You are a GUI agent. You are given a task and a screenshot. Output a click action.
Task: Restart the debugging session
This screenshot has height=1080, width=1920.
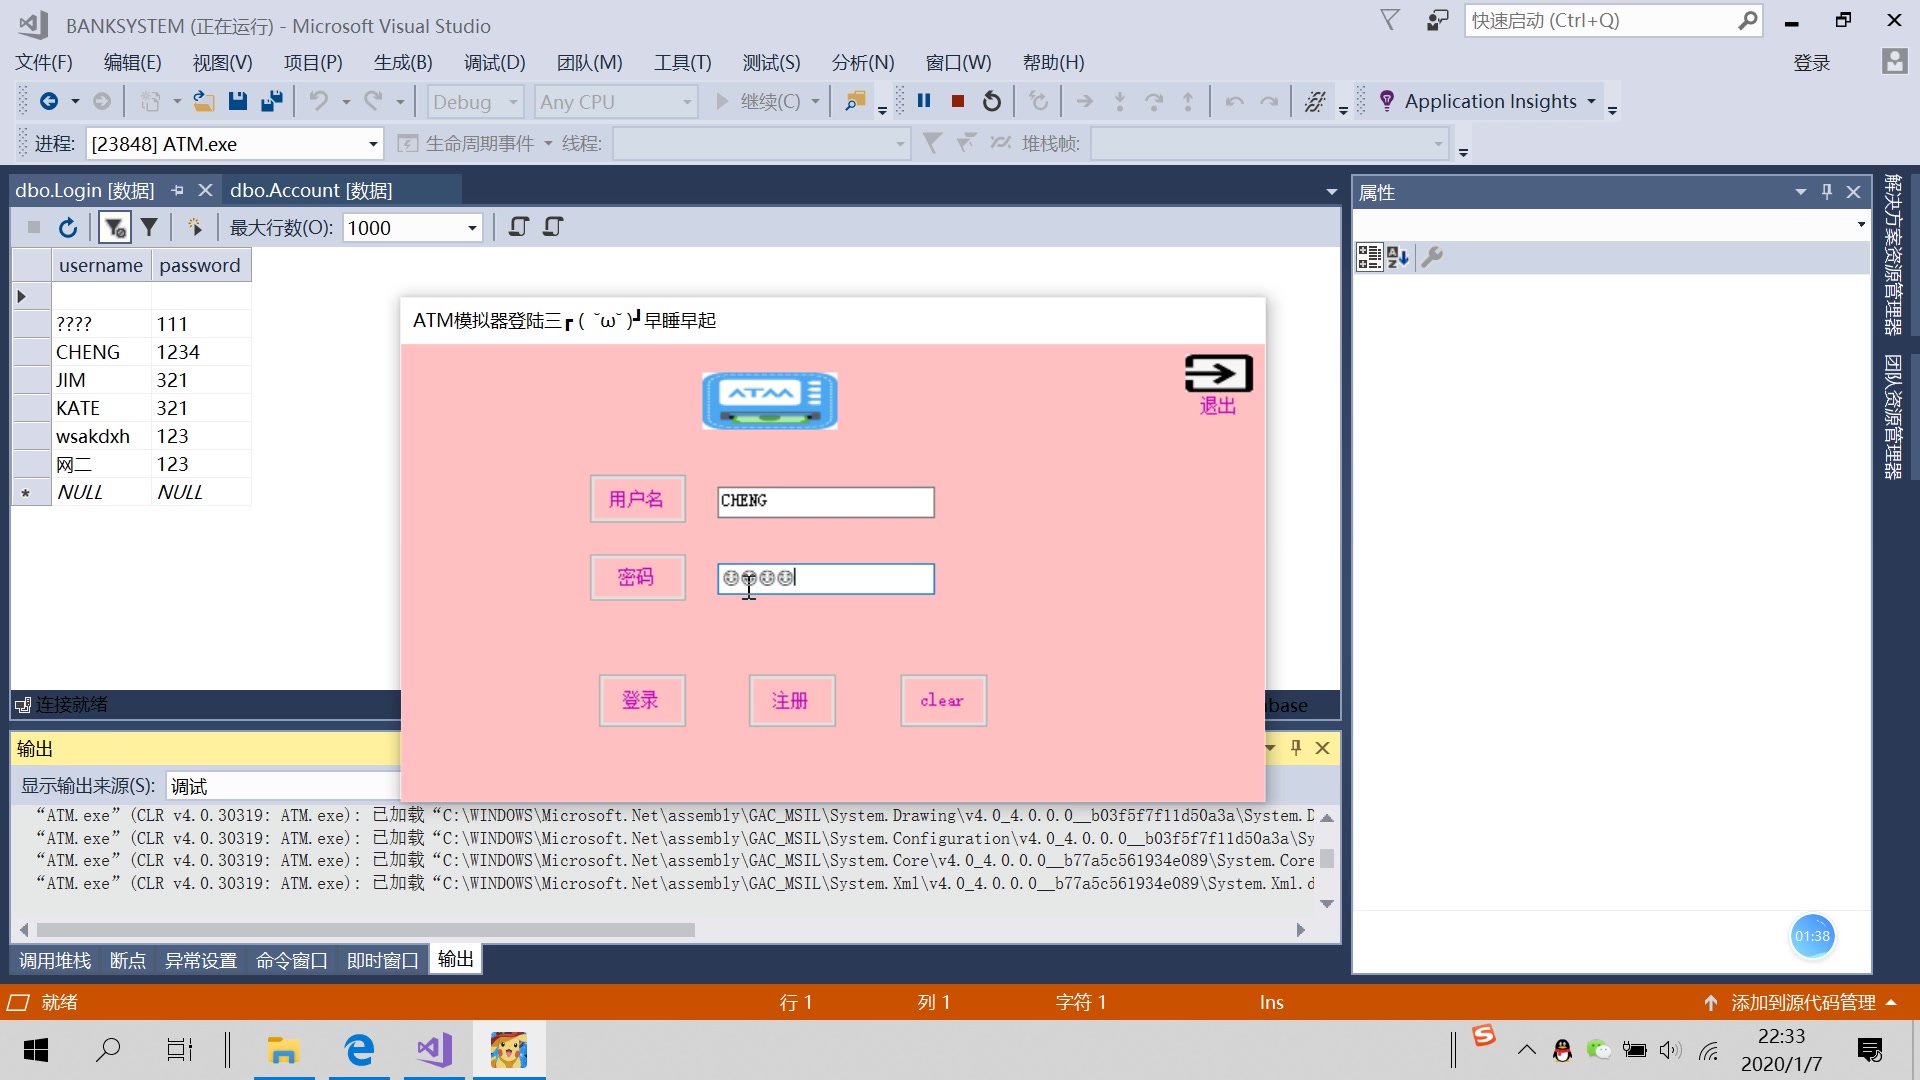point(991,101)
